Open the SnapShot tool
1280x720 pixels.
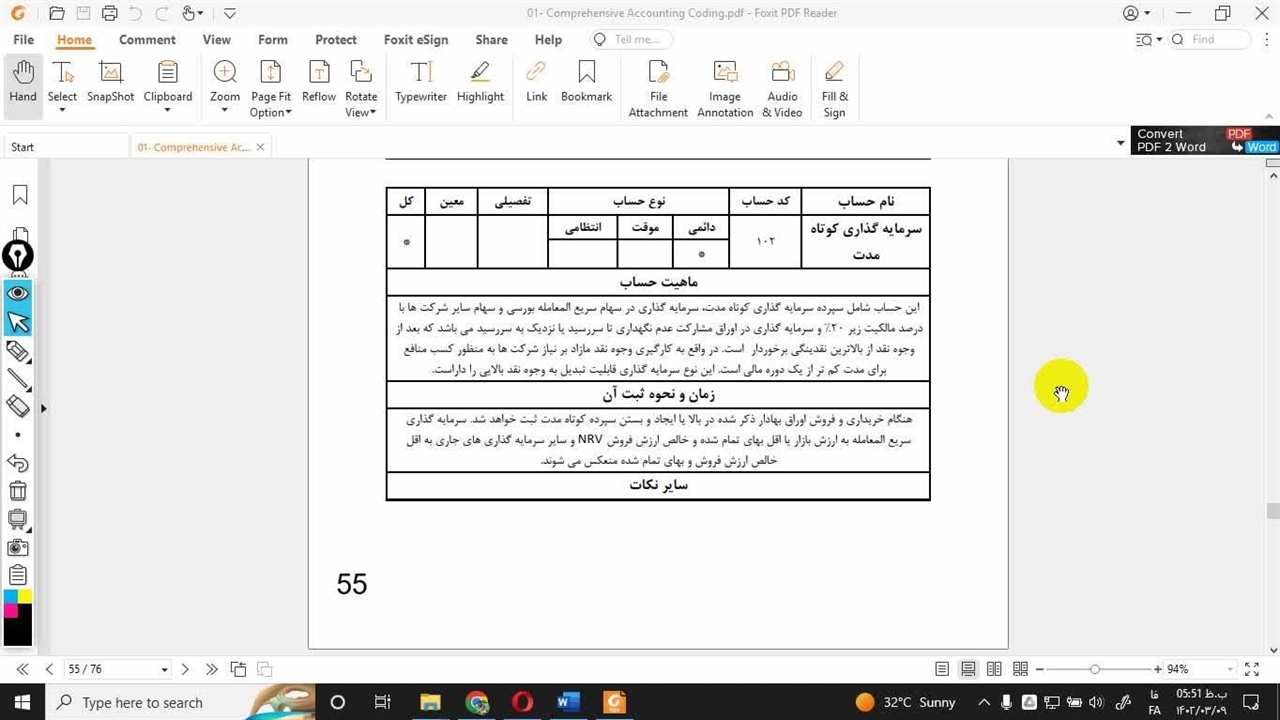click(x=110, y=82)
